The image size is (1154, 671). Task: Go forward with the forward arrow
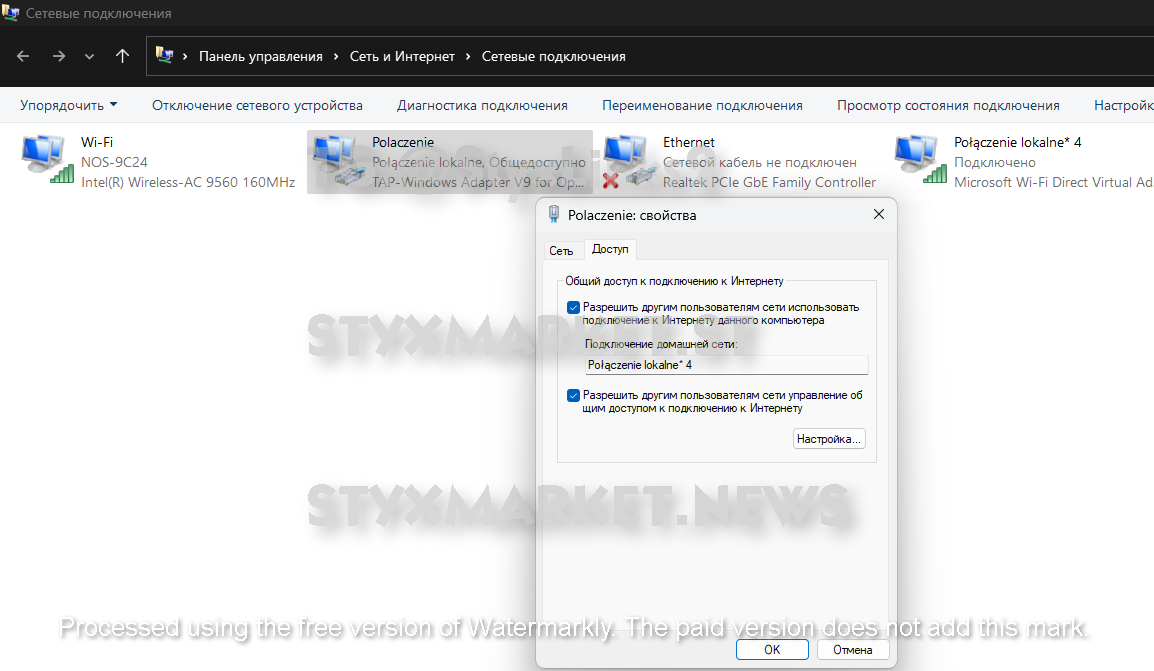(59, 56)
